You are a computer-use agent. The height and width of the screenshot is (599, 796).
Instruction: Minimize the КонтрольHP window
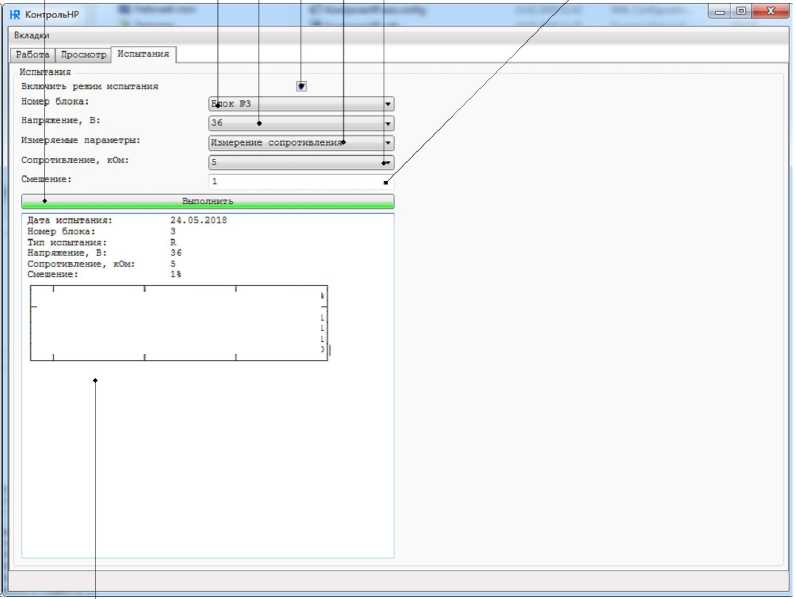tap(719, 11)
